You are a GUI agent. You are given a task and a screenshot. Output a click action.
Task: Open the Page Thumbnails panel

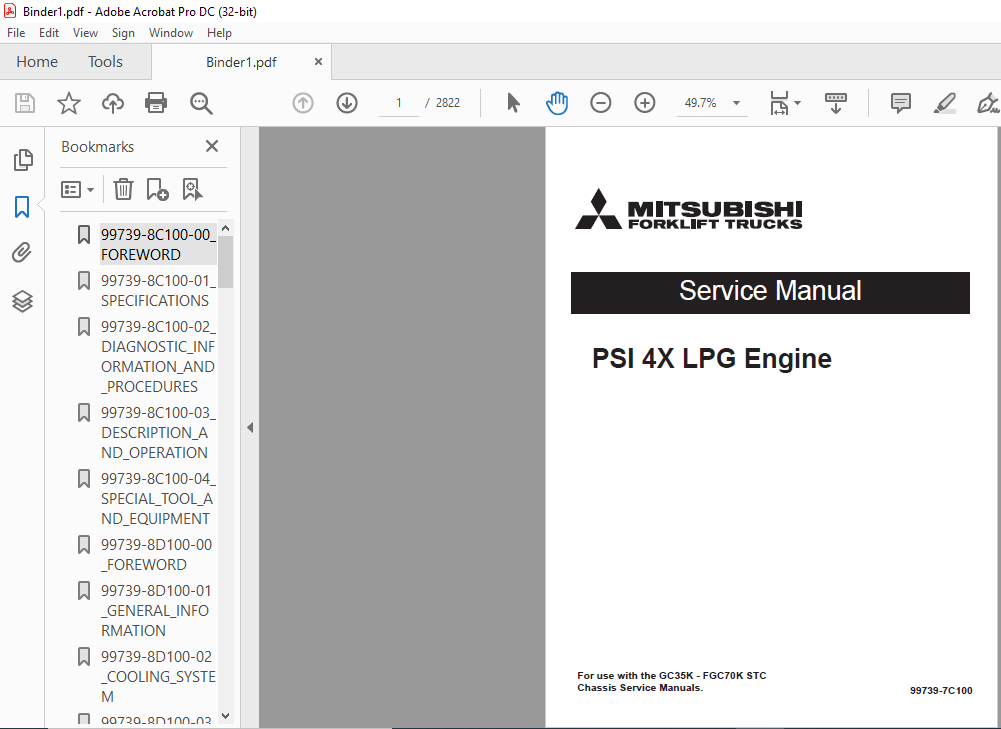click(x=22, y=160)
